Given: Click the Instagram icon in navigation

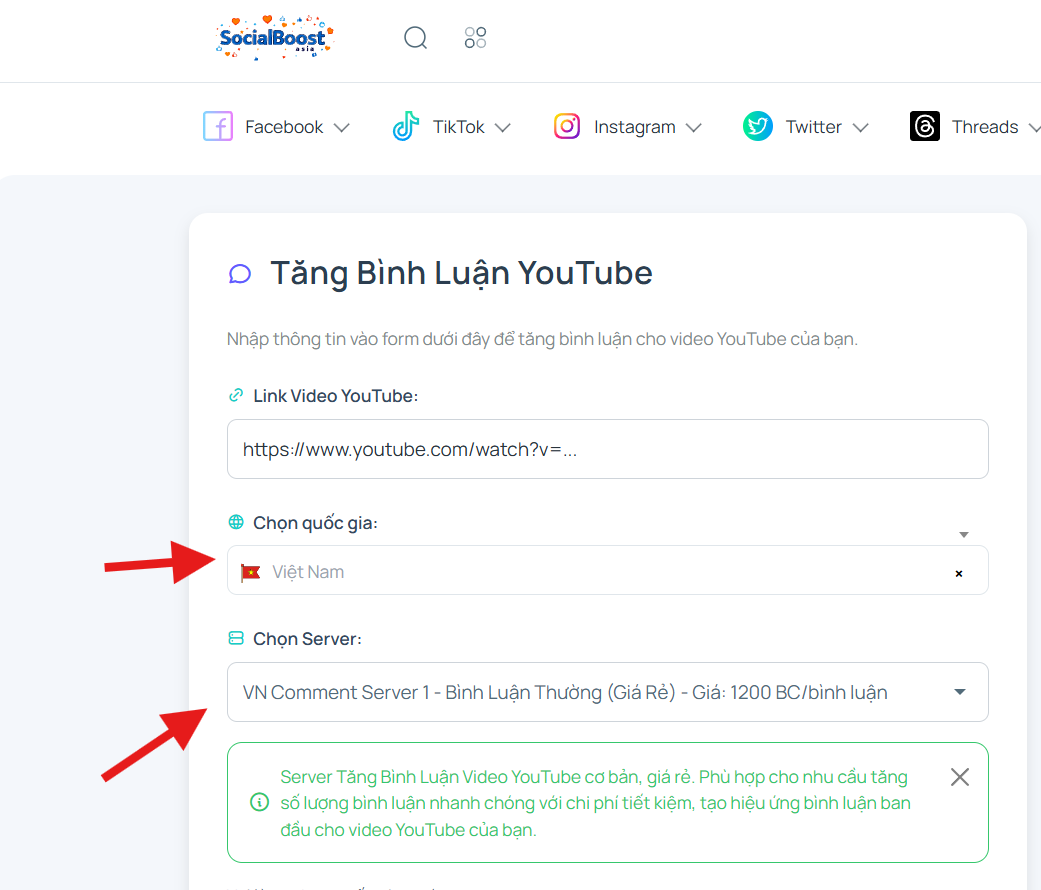Looking at the screenshot, I should pyautogui.click(x=567, y=126).
